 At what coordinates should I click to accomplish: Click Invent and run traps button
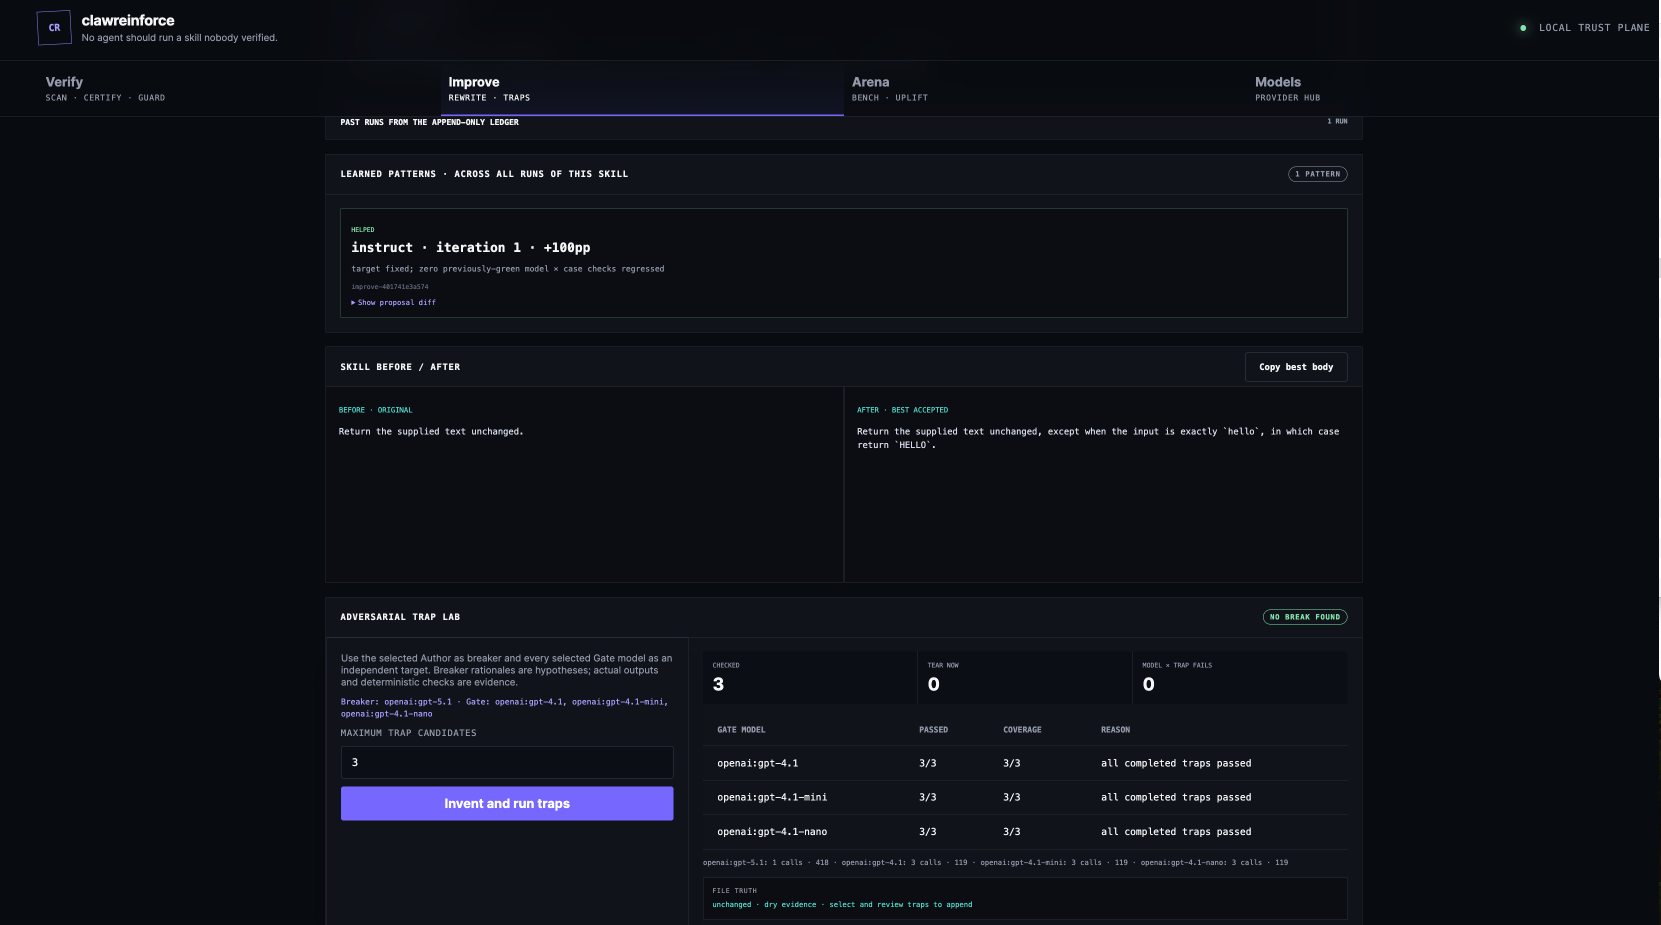(507, 804)
